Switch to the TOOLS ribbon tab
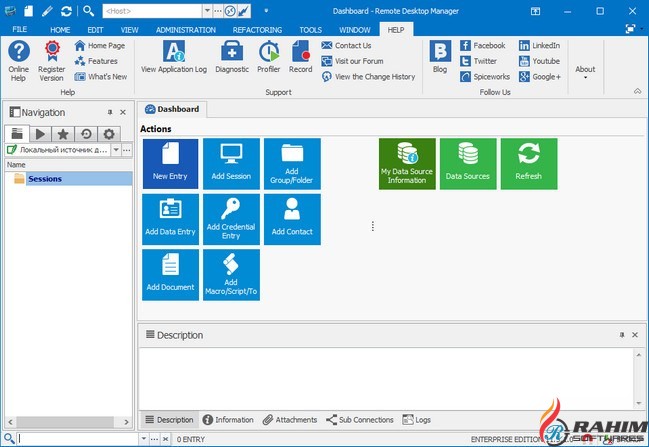 coord(310,30)
